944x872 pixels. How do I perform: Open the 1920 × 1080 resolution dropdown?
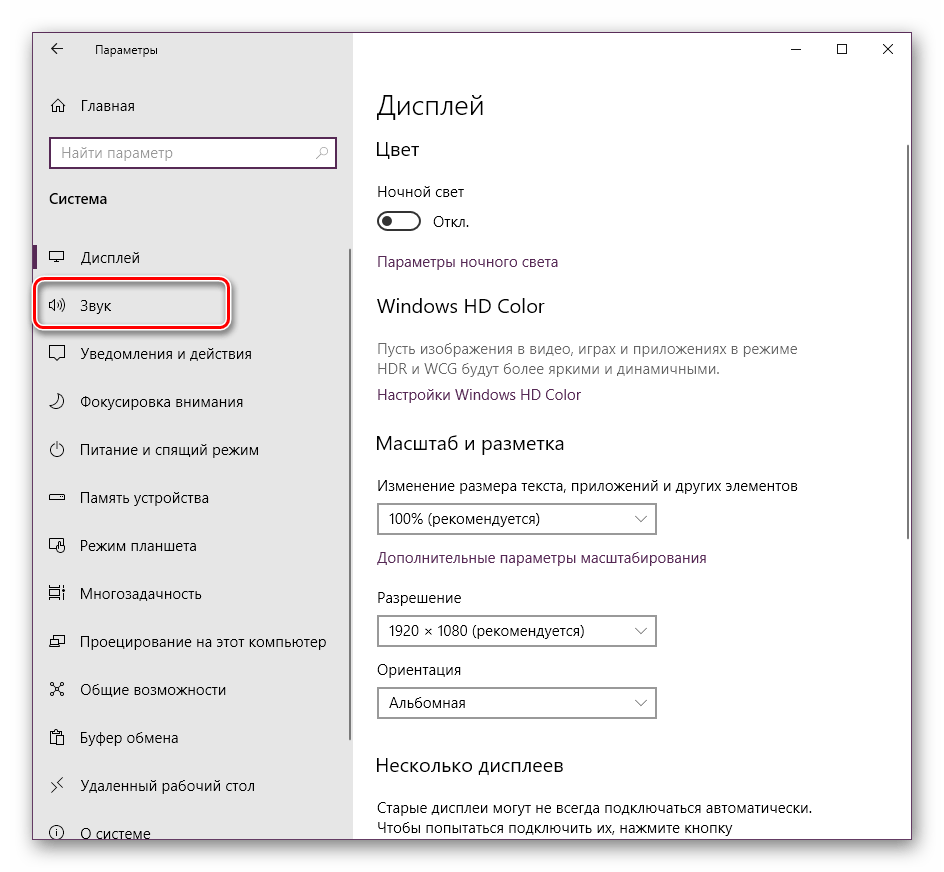click(x=516, y=631)
